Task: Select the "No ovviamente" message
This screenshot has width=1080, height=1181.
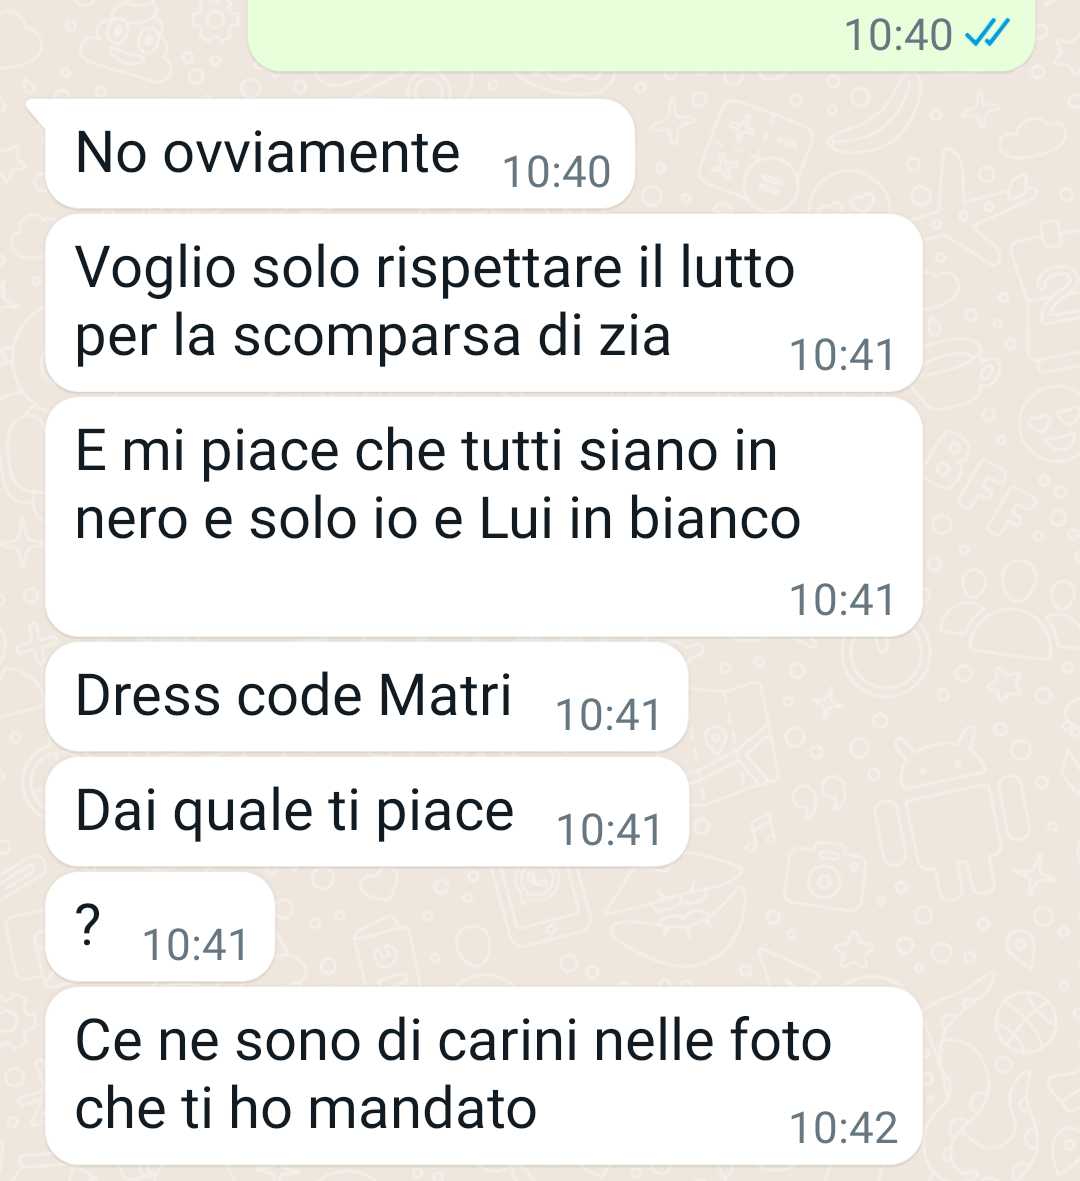Action: tap(339, 154)
